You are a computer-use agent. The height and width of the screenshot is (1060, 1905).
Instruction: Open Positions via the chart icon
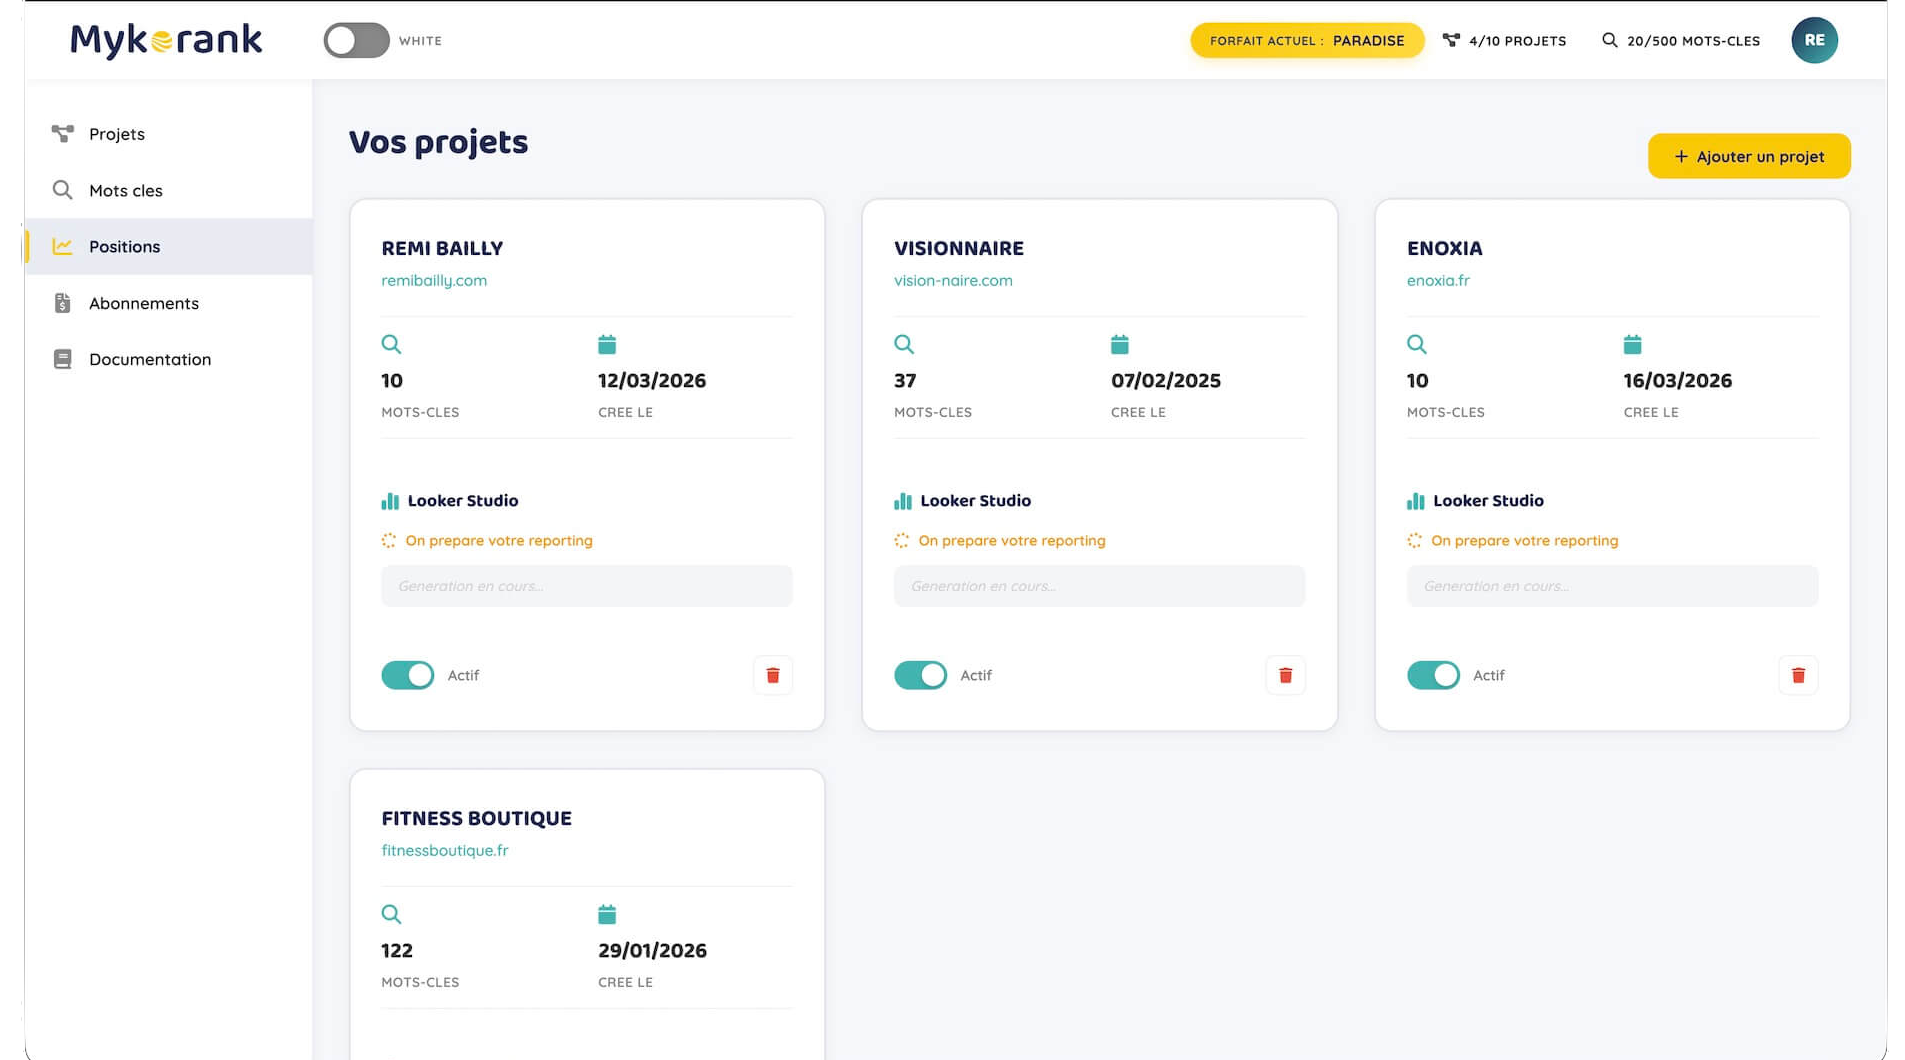[x=62, y=246]
